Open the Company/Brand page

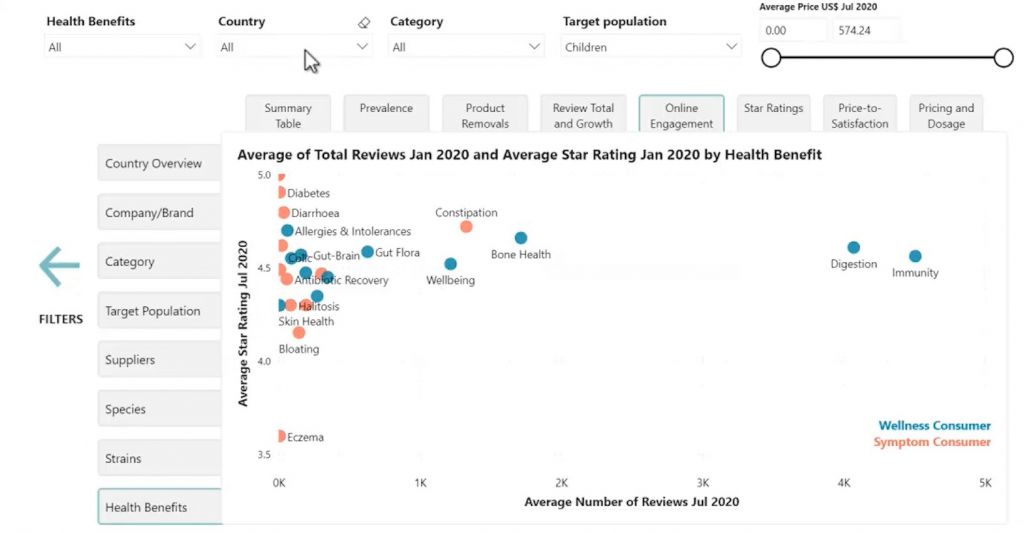159,212
